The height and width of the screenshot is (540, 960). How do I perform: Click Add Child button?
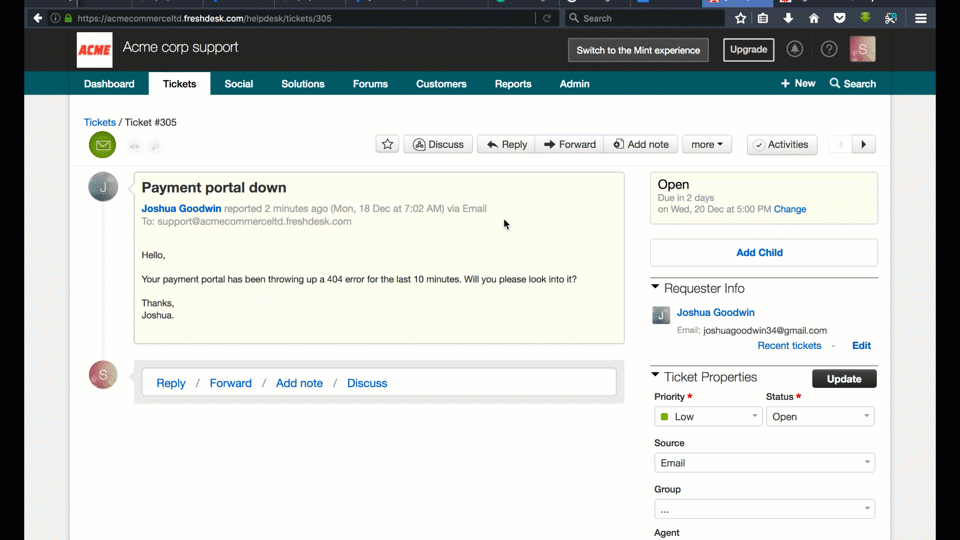pyautogui.click(x=764, y=253)
